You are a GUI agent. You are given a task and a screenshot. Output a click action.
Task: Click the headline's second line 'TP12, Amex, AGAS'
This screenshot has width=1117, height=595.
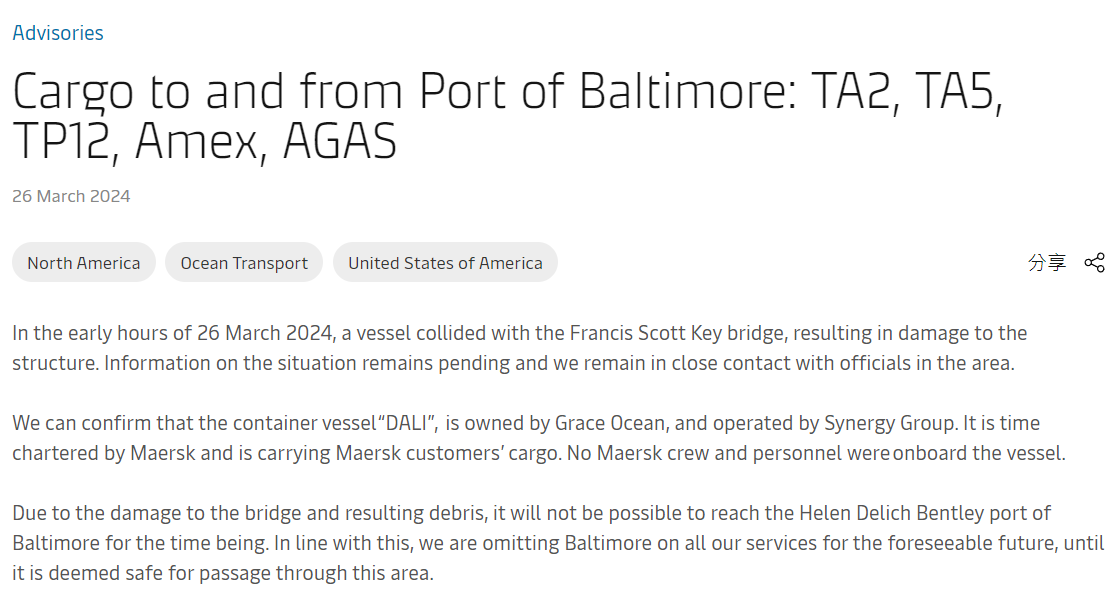(x=204, y=141)
